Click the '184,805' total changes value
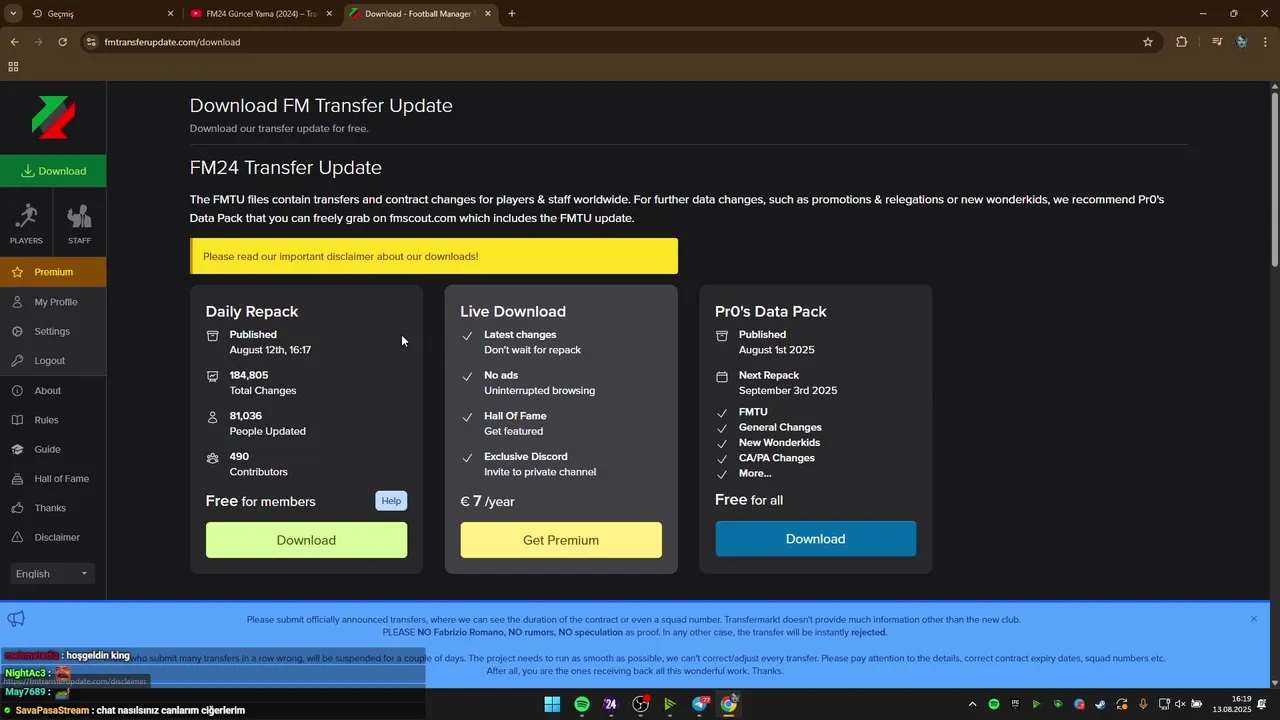Screen dimensions: 1280x720 tap(249, 376)
